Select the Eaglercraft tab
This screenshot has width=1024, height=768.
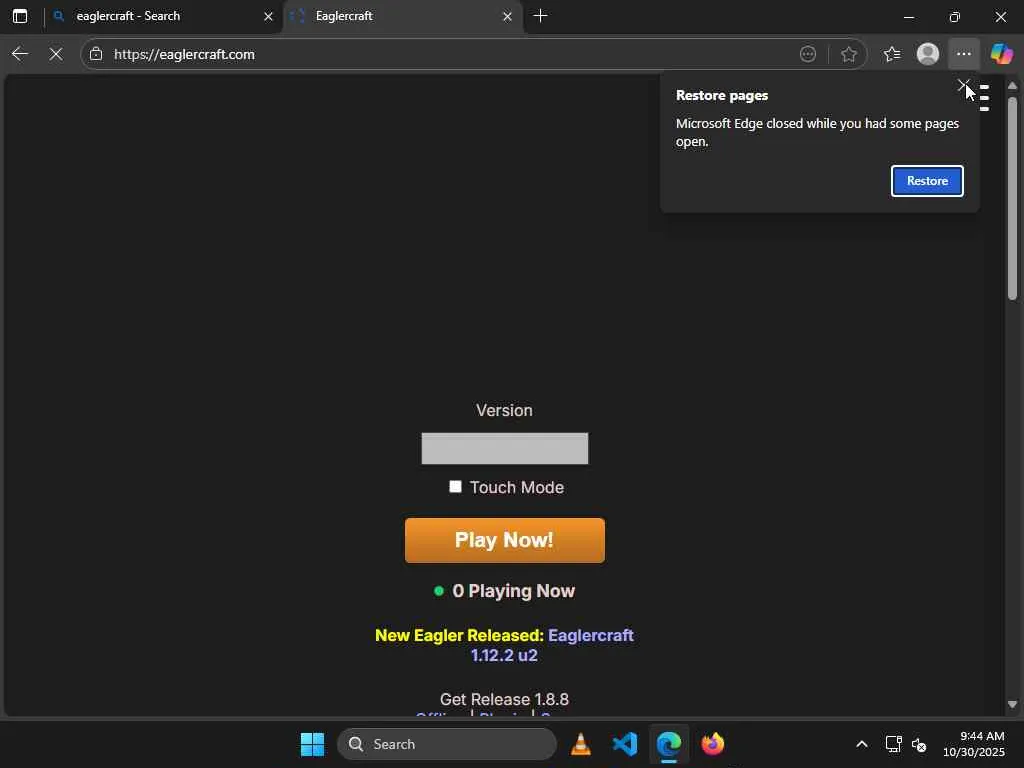(x=403, y=16)
